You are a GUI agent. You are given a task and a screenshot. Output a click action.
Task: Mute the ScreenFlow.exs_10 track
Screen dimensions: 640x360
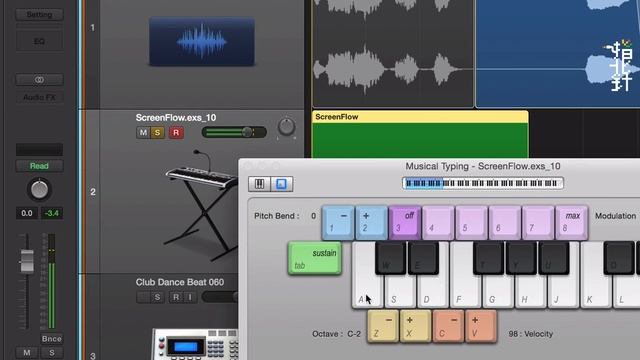[143, 133]
